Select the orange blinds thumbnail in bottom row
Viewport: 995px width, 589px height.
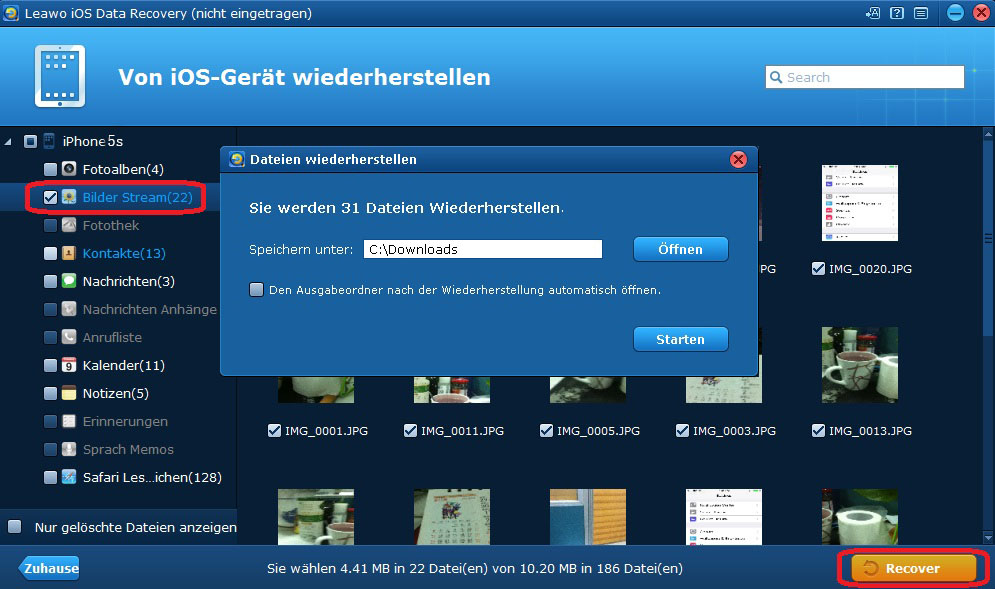pyautogui.click(x=588, y=517)
